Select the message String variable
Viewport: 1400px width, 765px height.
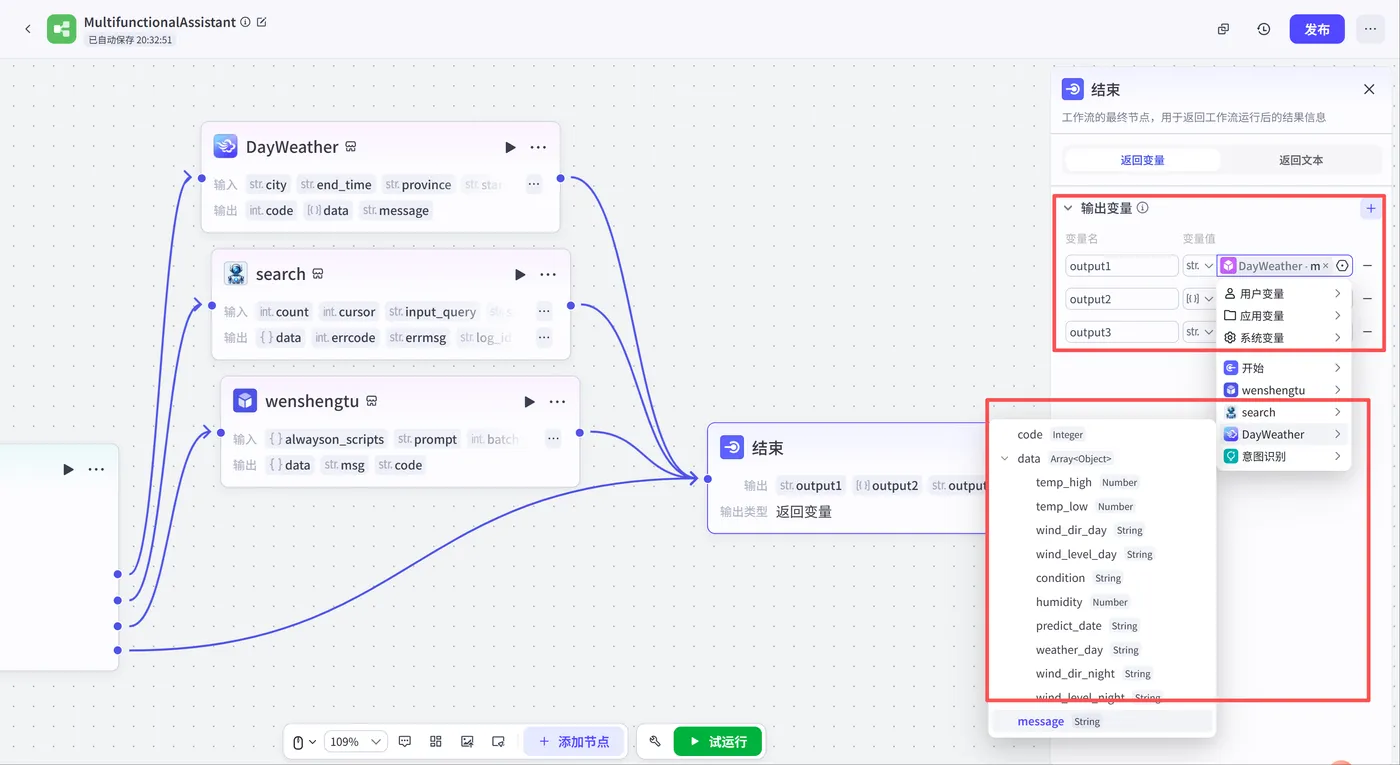click(1102, 722)
